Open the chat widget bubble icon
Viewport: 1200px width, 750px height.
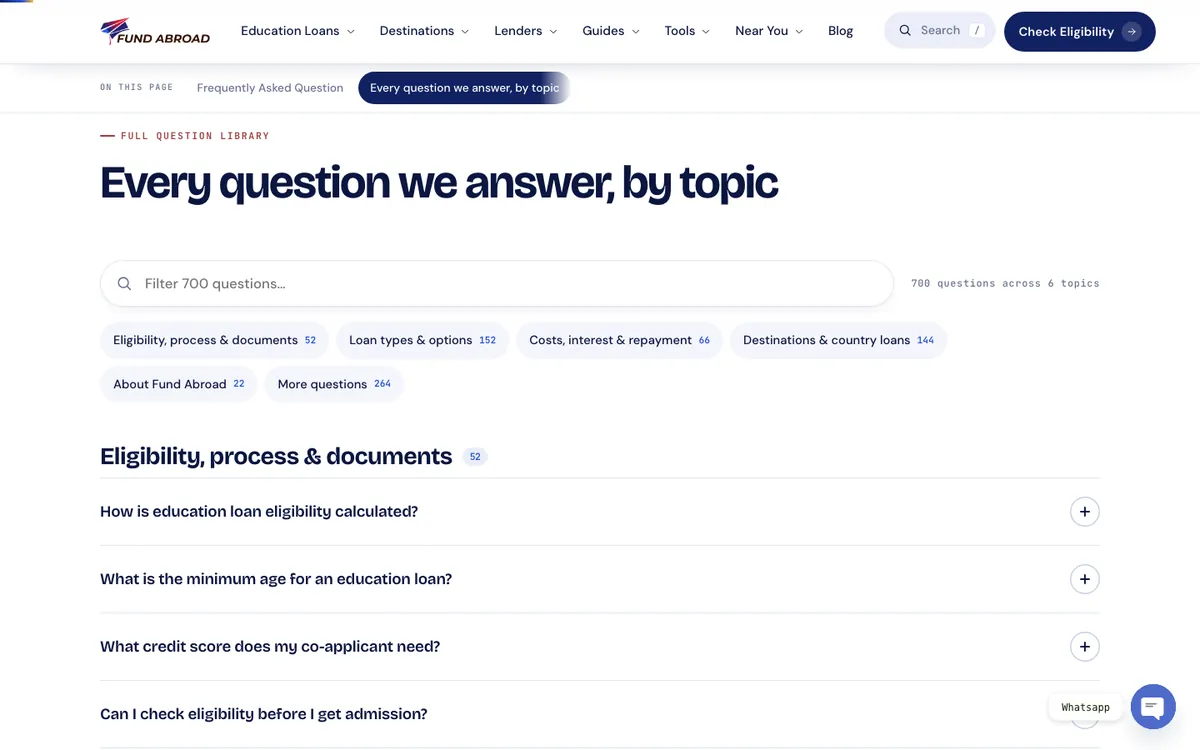[1153, 707]
